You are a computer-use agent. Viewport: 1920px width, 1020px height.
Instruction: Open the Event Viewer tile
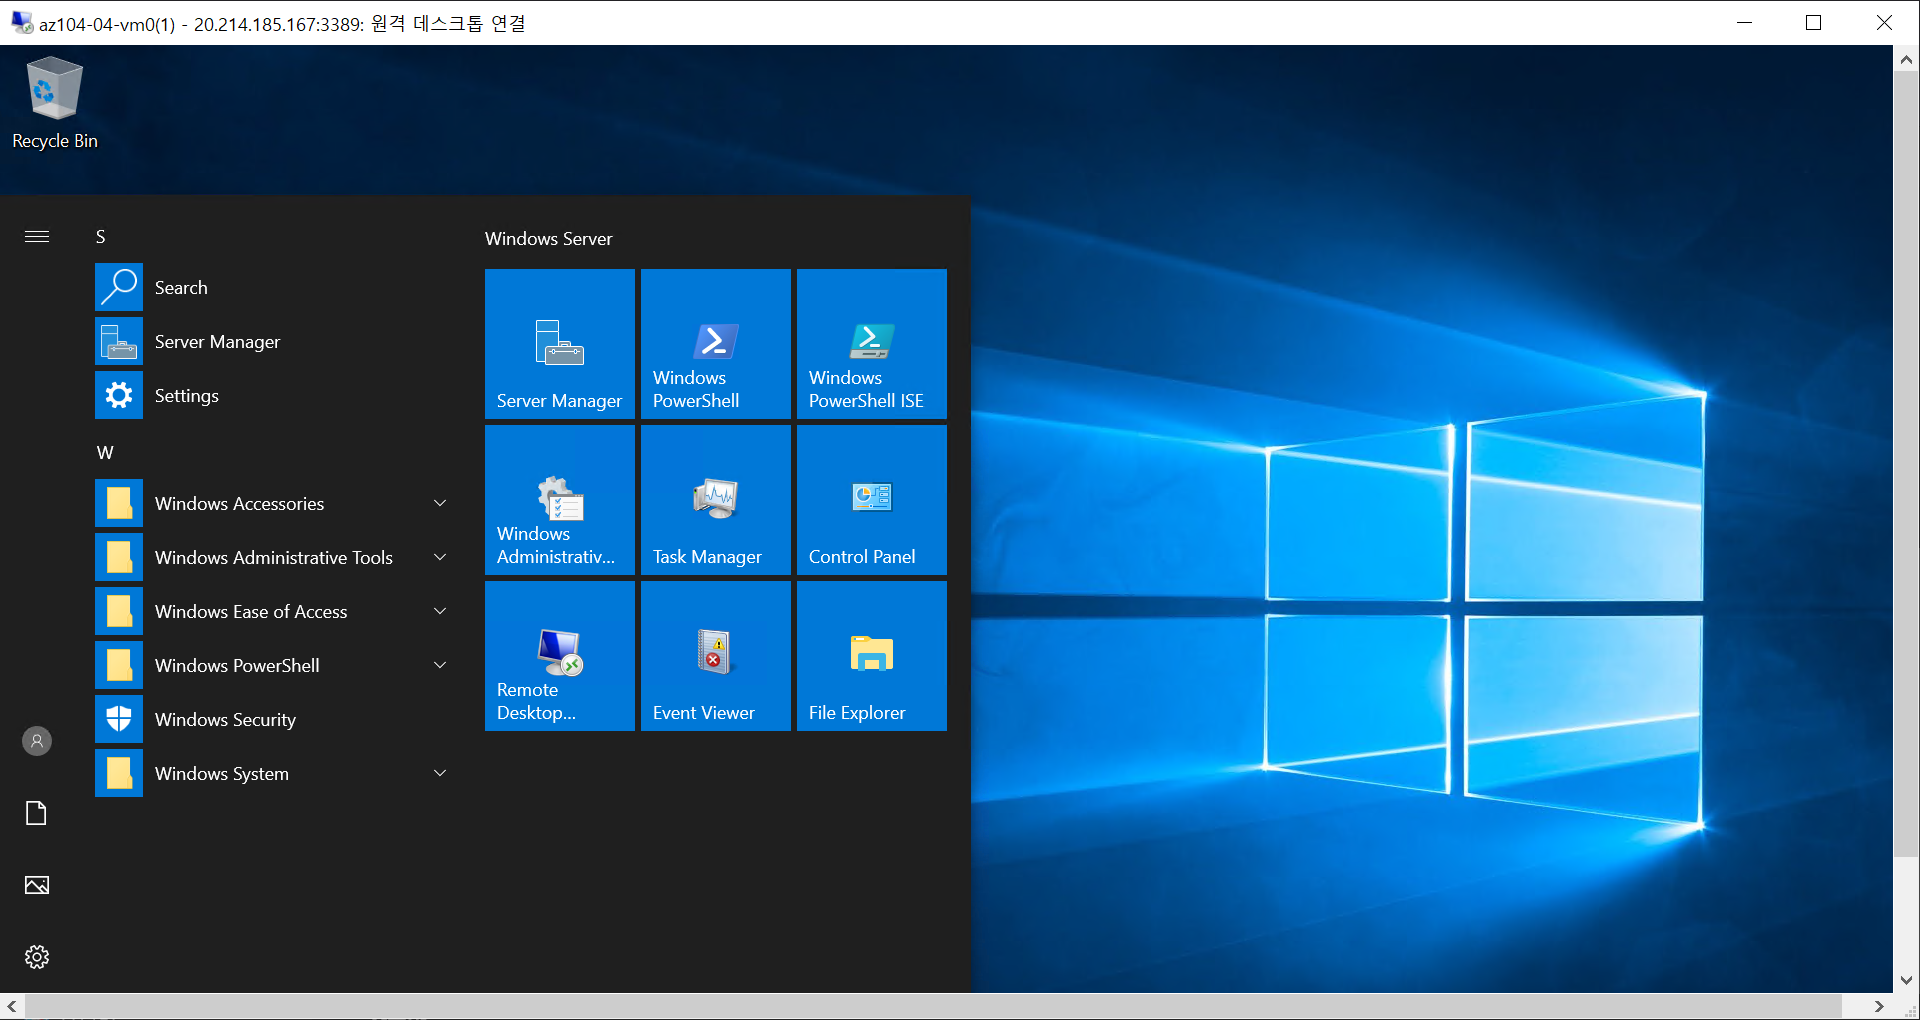716,656
